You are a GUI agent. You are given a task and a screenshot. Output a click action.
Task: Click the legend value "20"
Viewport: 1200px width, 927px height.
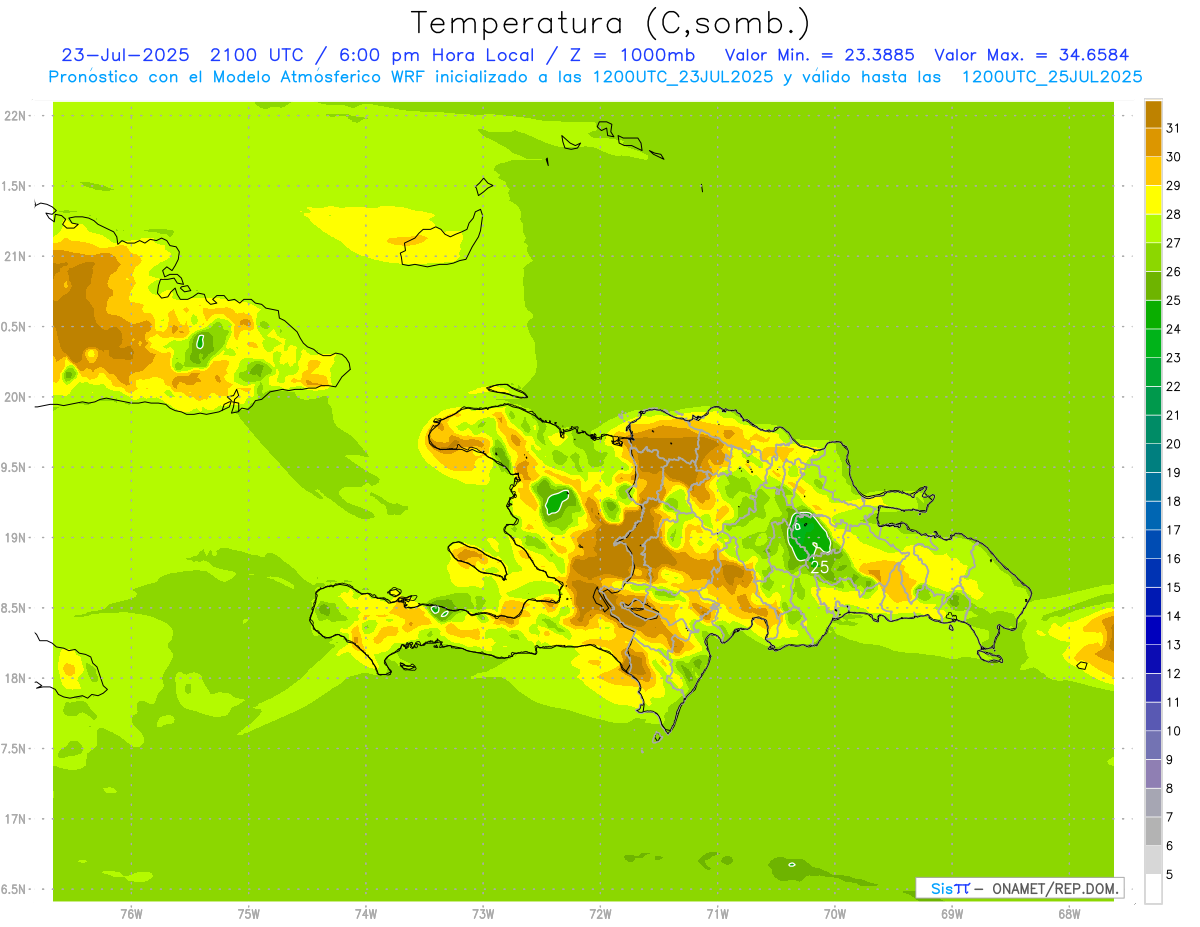coord(1174,444)
